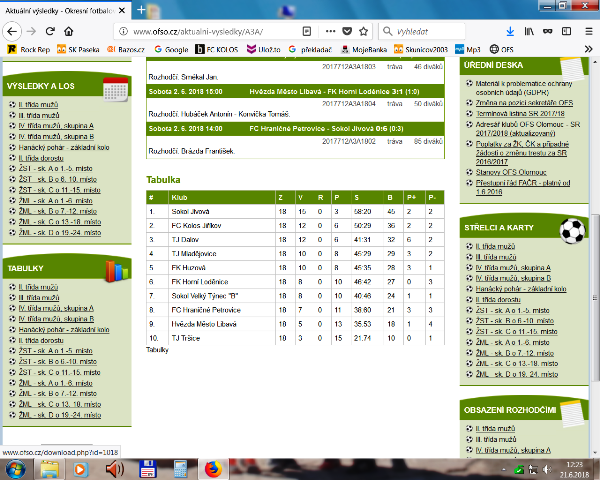The image size is (600, 480).
Task: Open the Library icon in toolbar
Action: (x=529, y=31)
